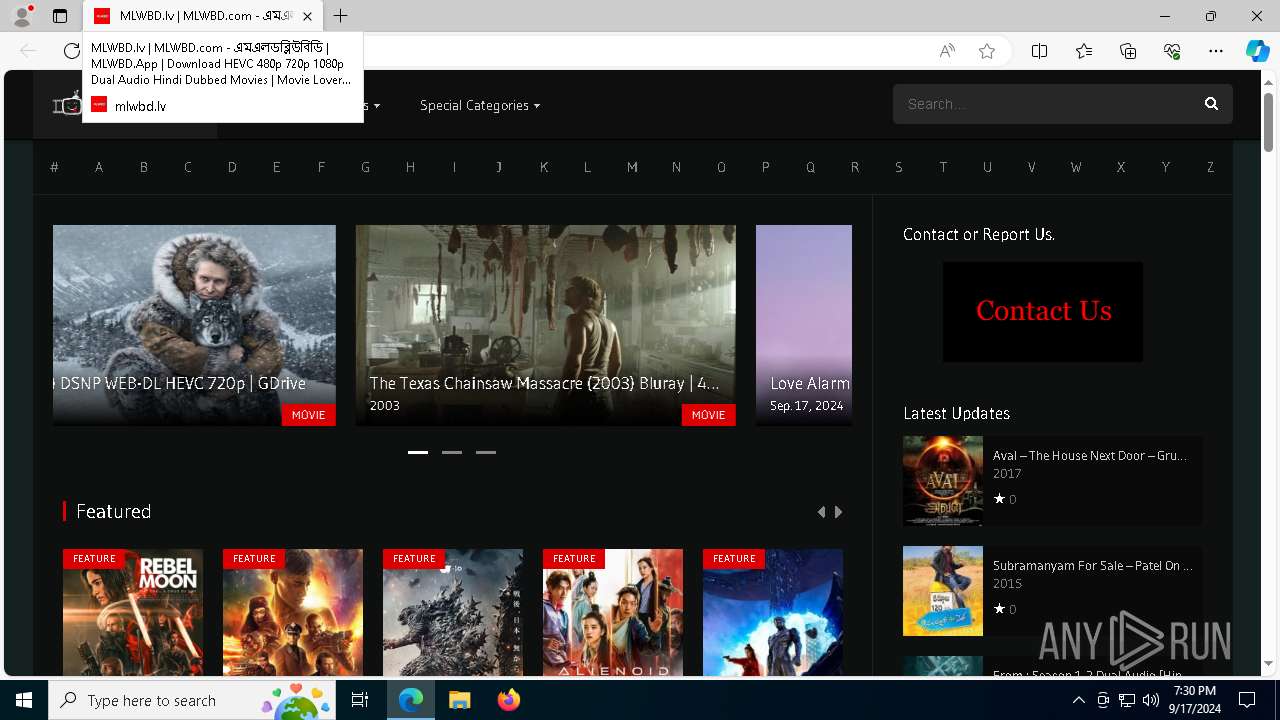Click the taskbar search box
This screenshot has height=720, width=1280.
coord(192,700)
